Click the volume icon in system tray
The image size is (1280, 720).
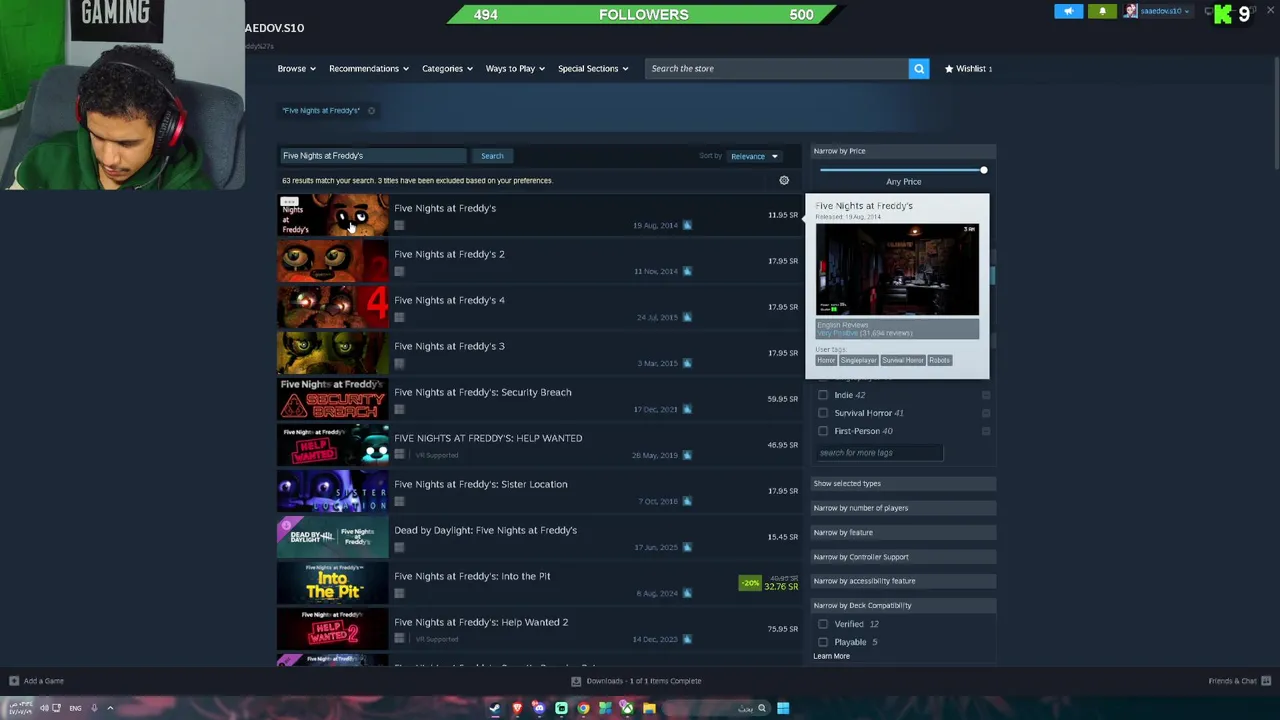pos(44,708)
